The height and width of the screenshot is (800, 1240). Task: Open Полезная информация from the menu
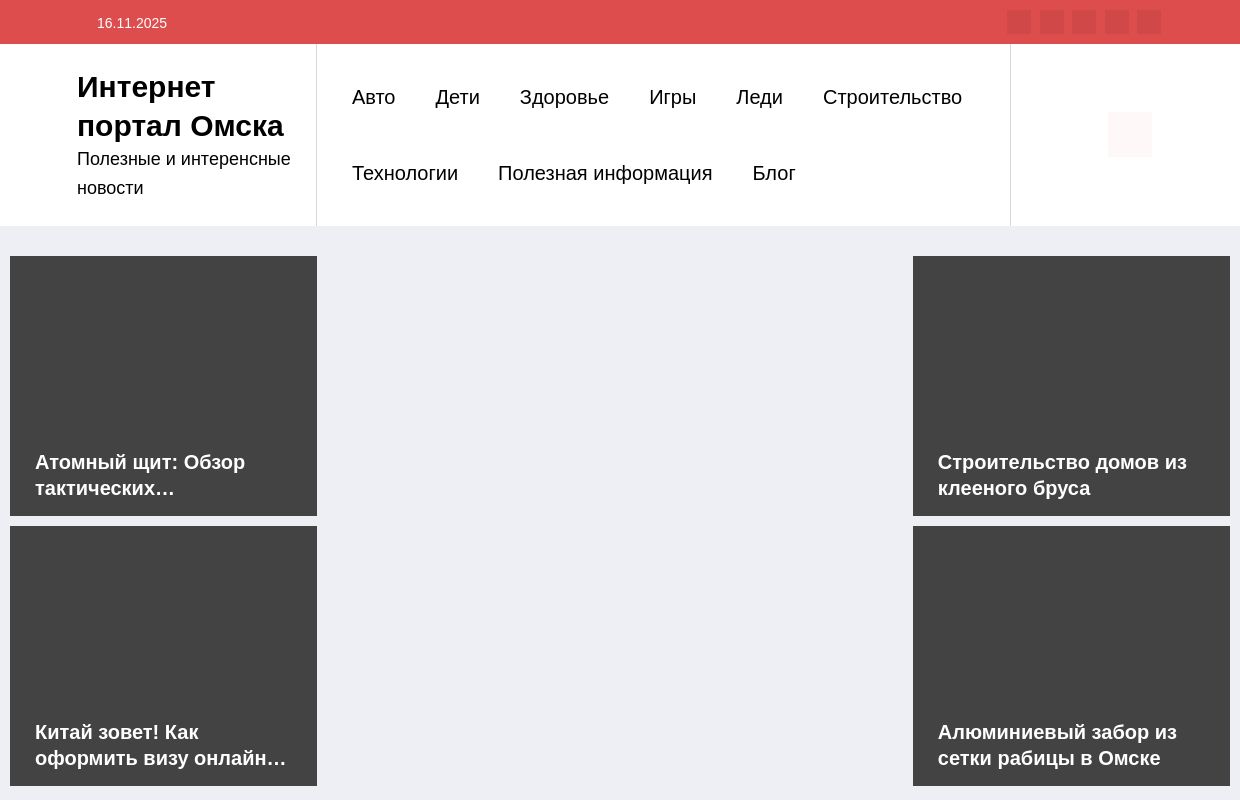pyautogui.click(x=605, y=173)
